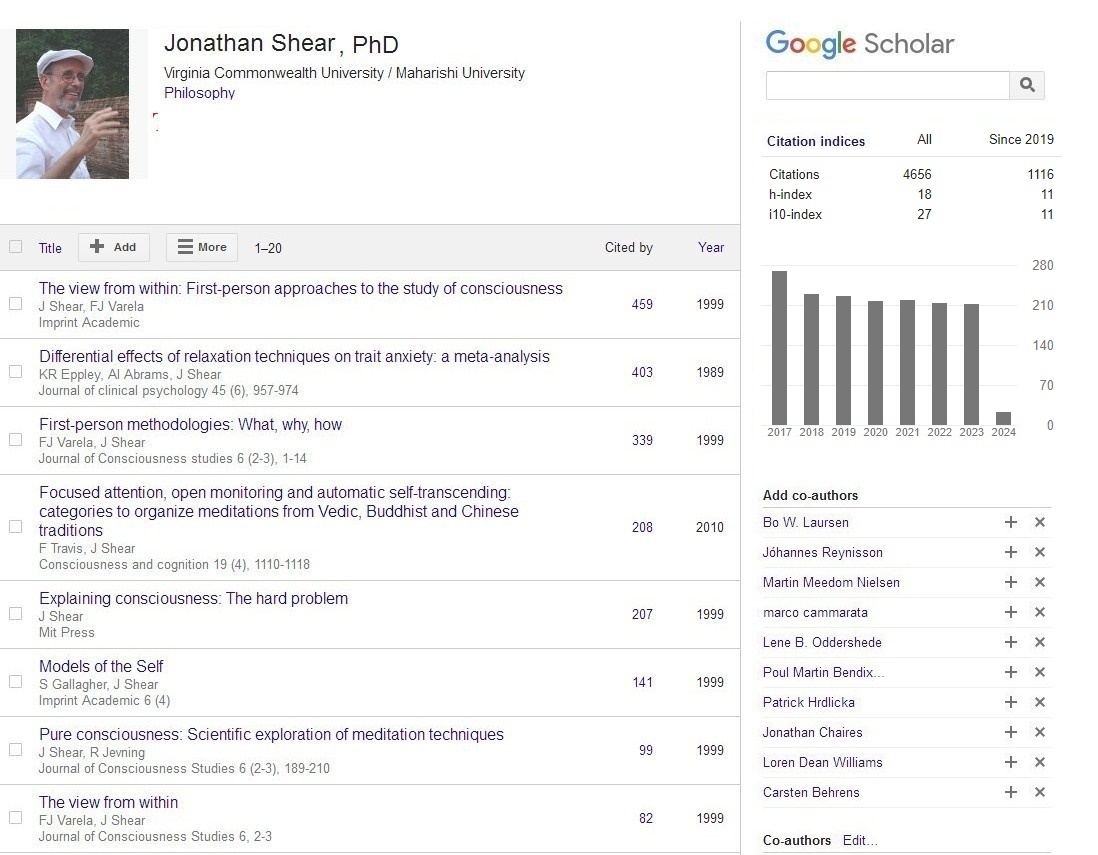Dismiss Patrick Hrdlicka co-author suggestion

(x=1039, y=702)
